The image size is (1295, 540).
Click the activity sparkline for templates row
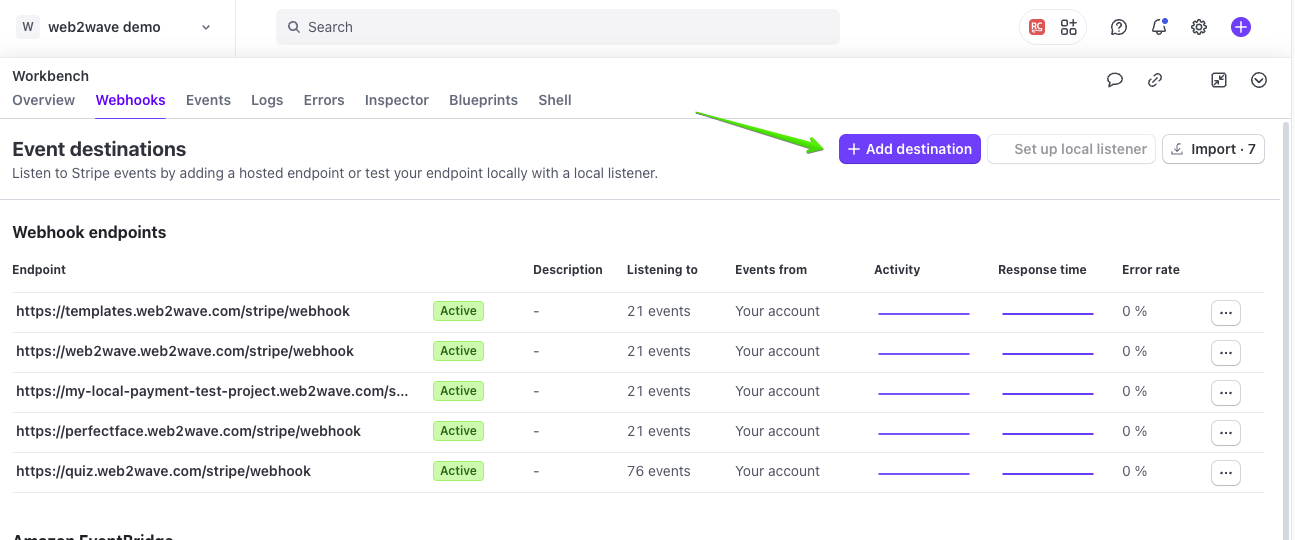pos(924,313)
